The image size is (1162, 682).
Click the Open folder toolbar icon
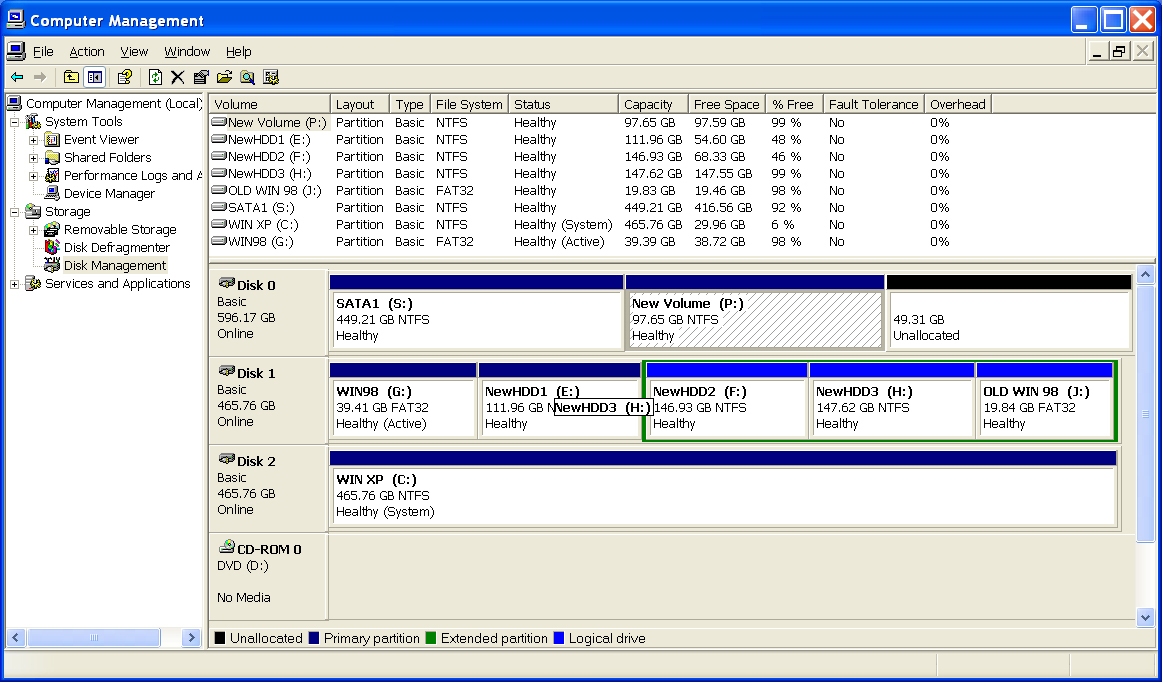tap(224, 77)
